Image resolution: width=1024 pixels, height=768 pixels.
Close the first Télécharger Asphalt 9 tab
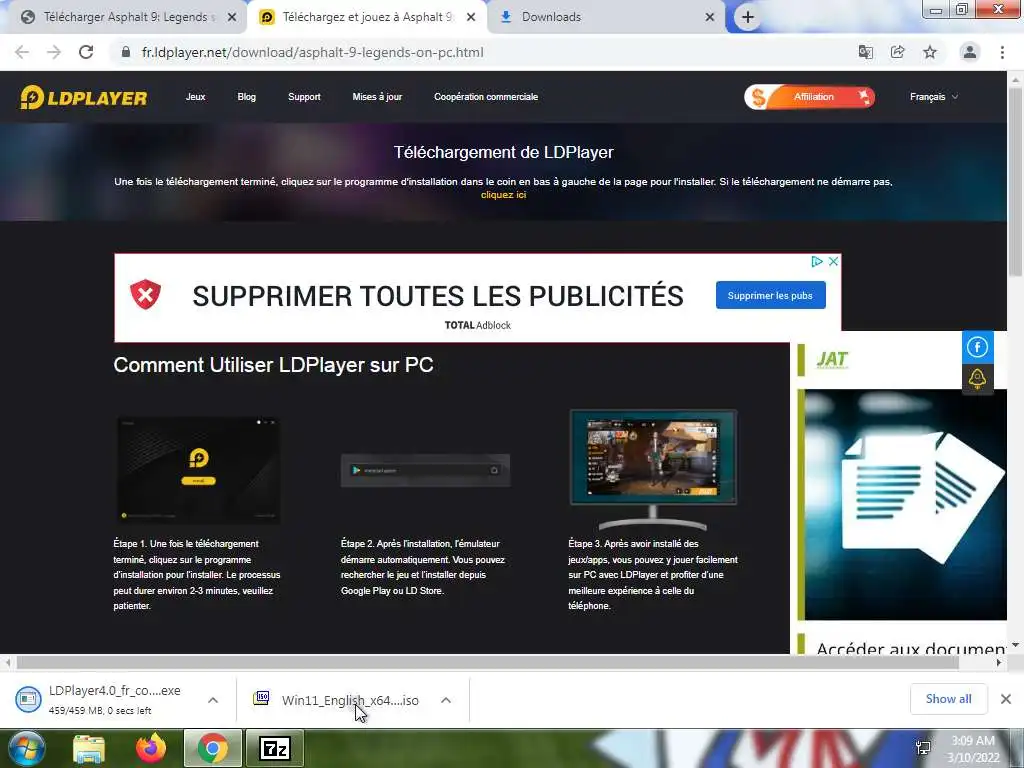click(232, 17)
